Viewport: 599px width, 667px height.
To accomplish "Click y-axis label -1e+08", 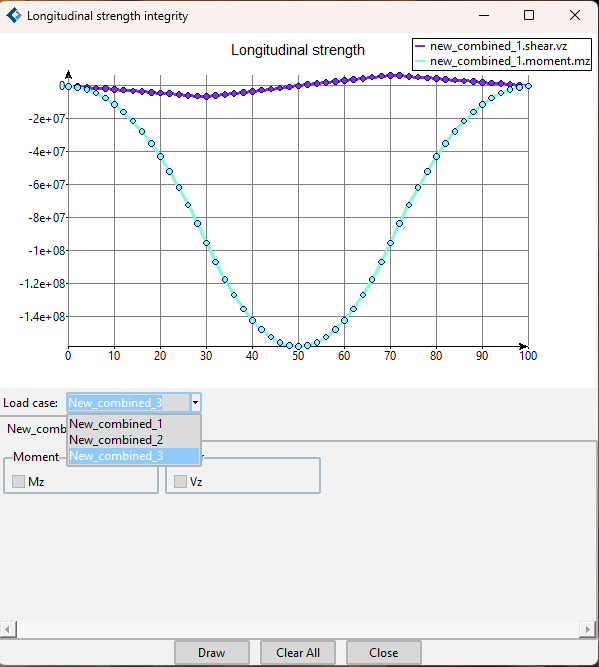I will (47, 251).
